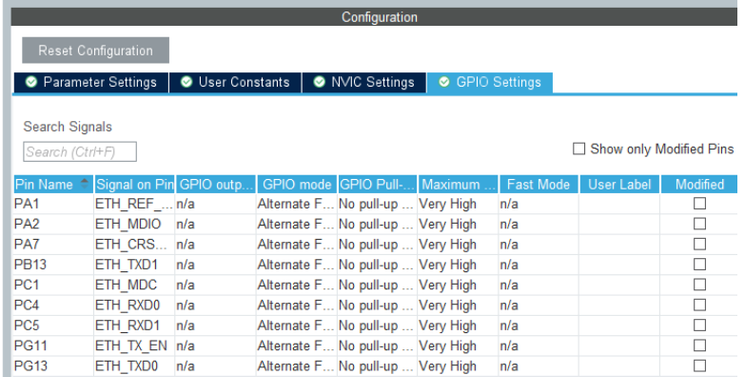Toggle the Modified checkbox for PC4
Screen dimensions: 745x377
699,305
